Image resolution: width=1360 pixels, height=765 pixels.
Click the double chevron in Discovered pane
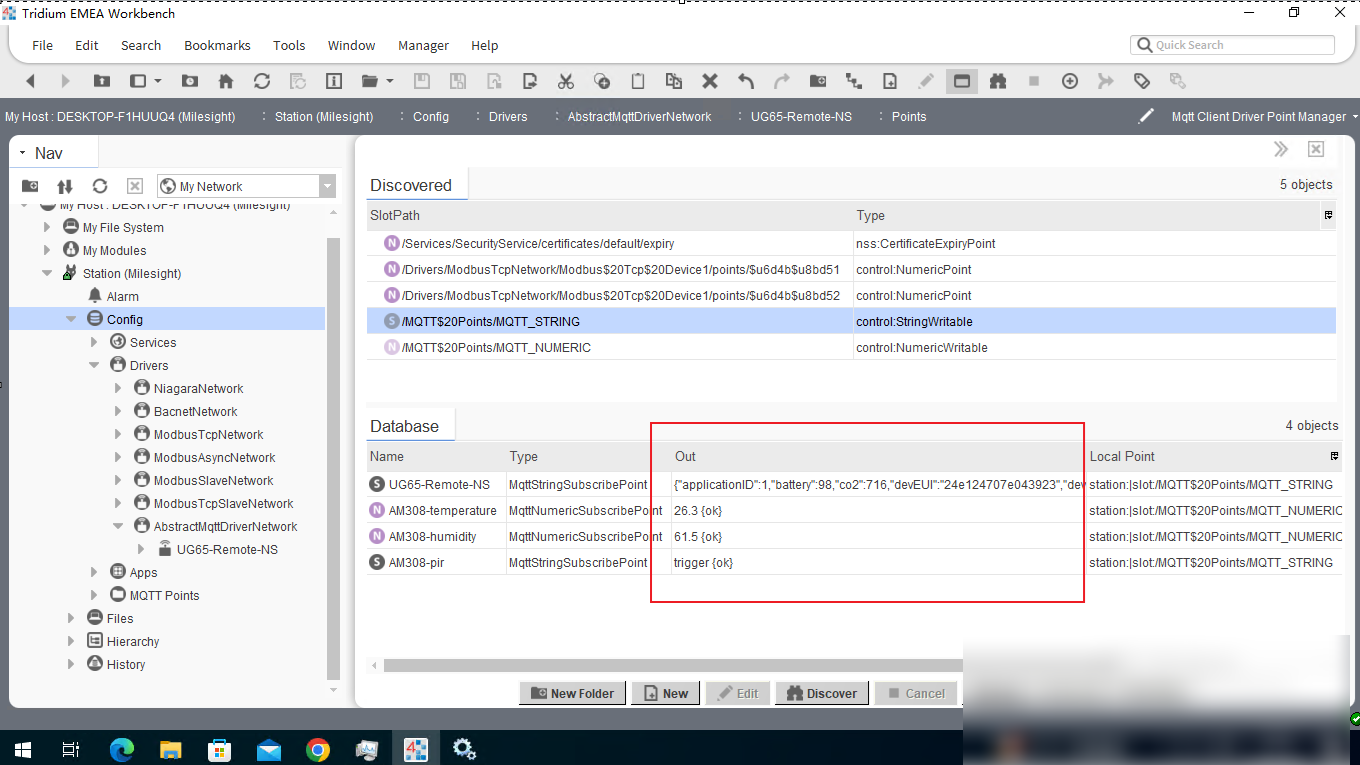1281,149
